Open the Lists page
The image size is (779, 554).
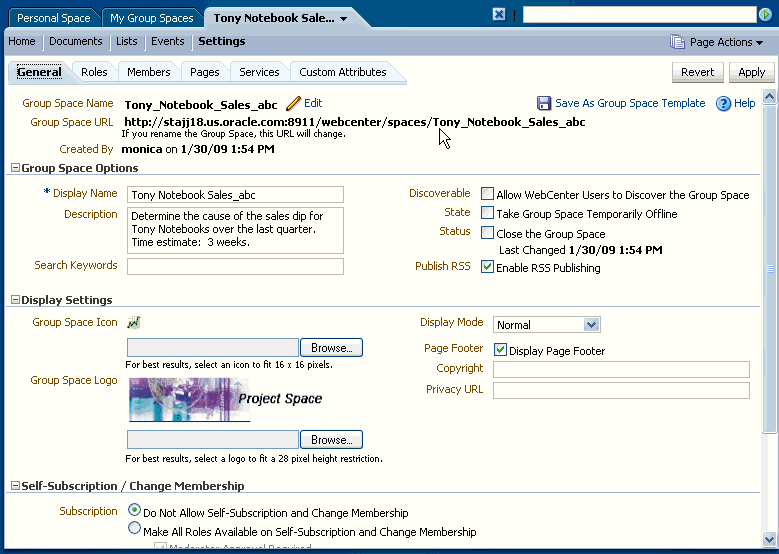coord(127,41)
